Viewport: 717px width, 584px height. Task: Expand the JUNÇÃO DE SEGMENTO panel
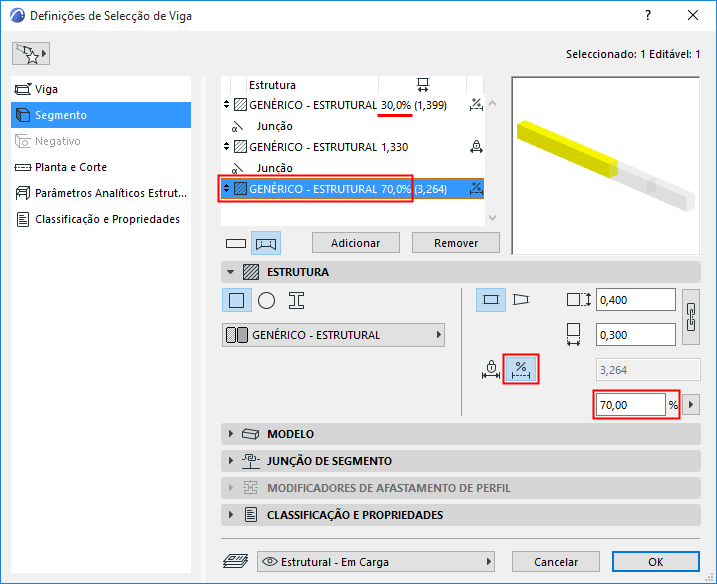point(230,461)
